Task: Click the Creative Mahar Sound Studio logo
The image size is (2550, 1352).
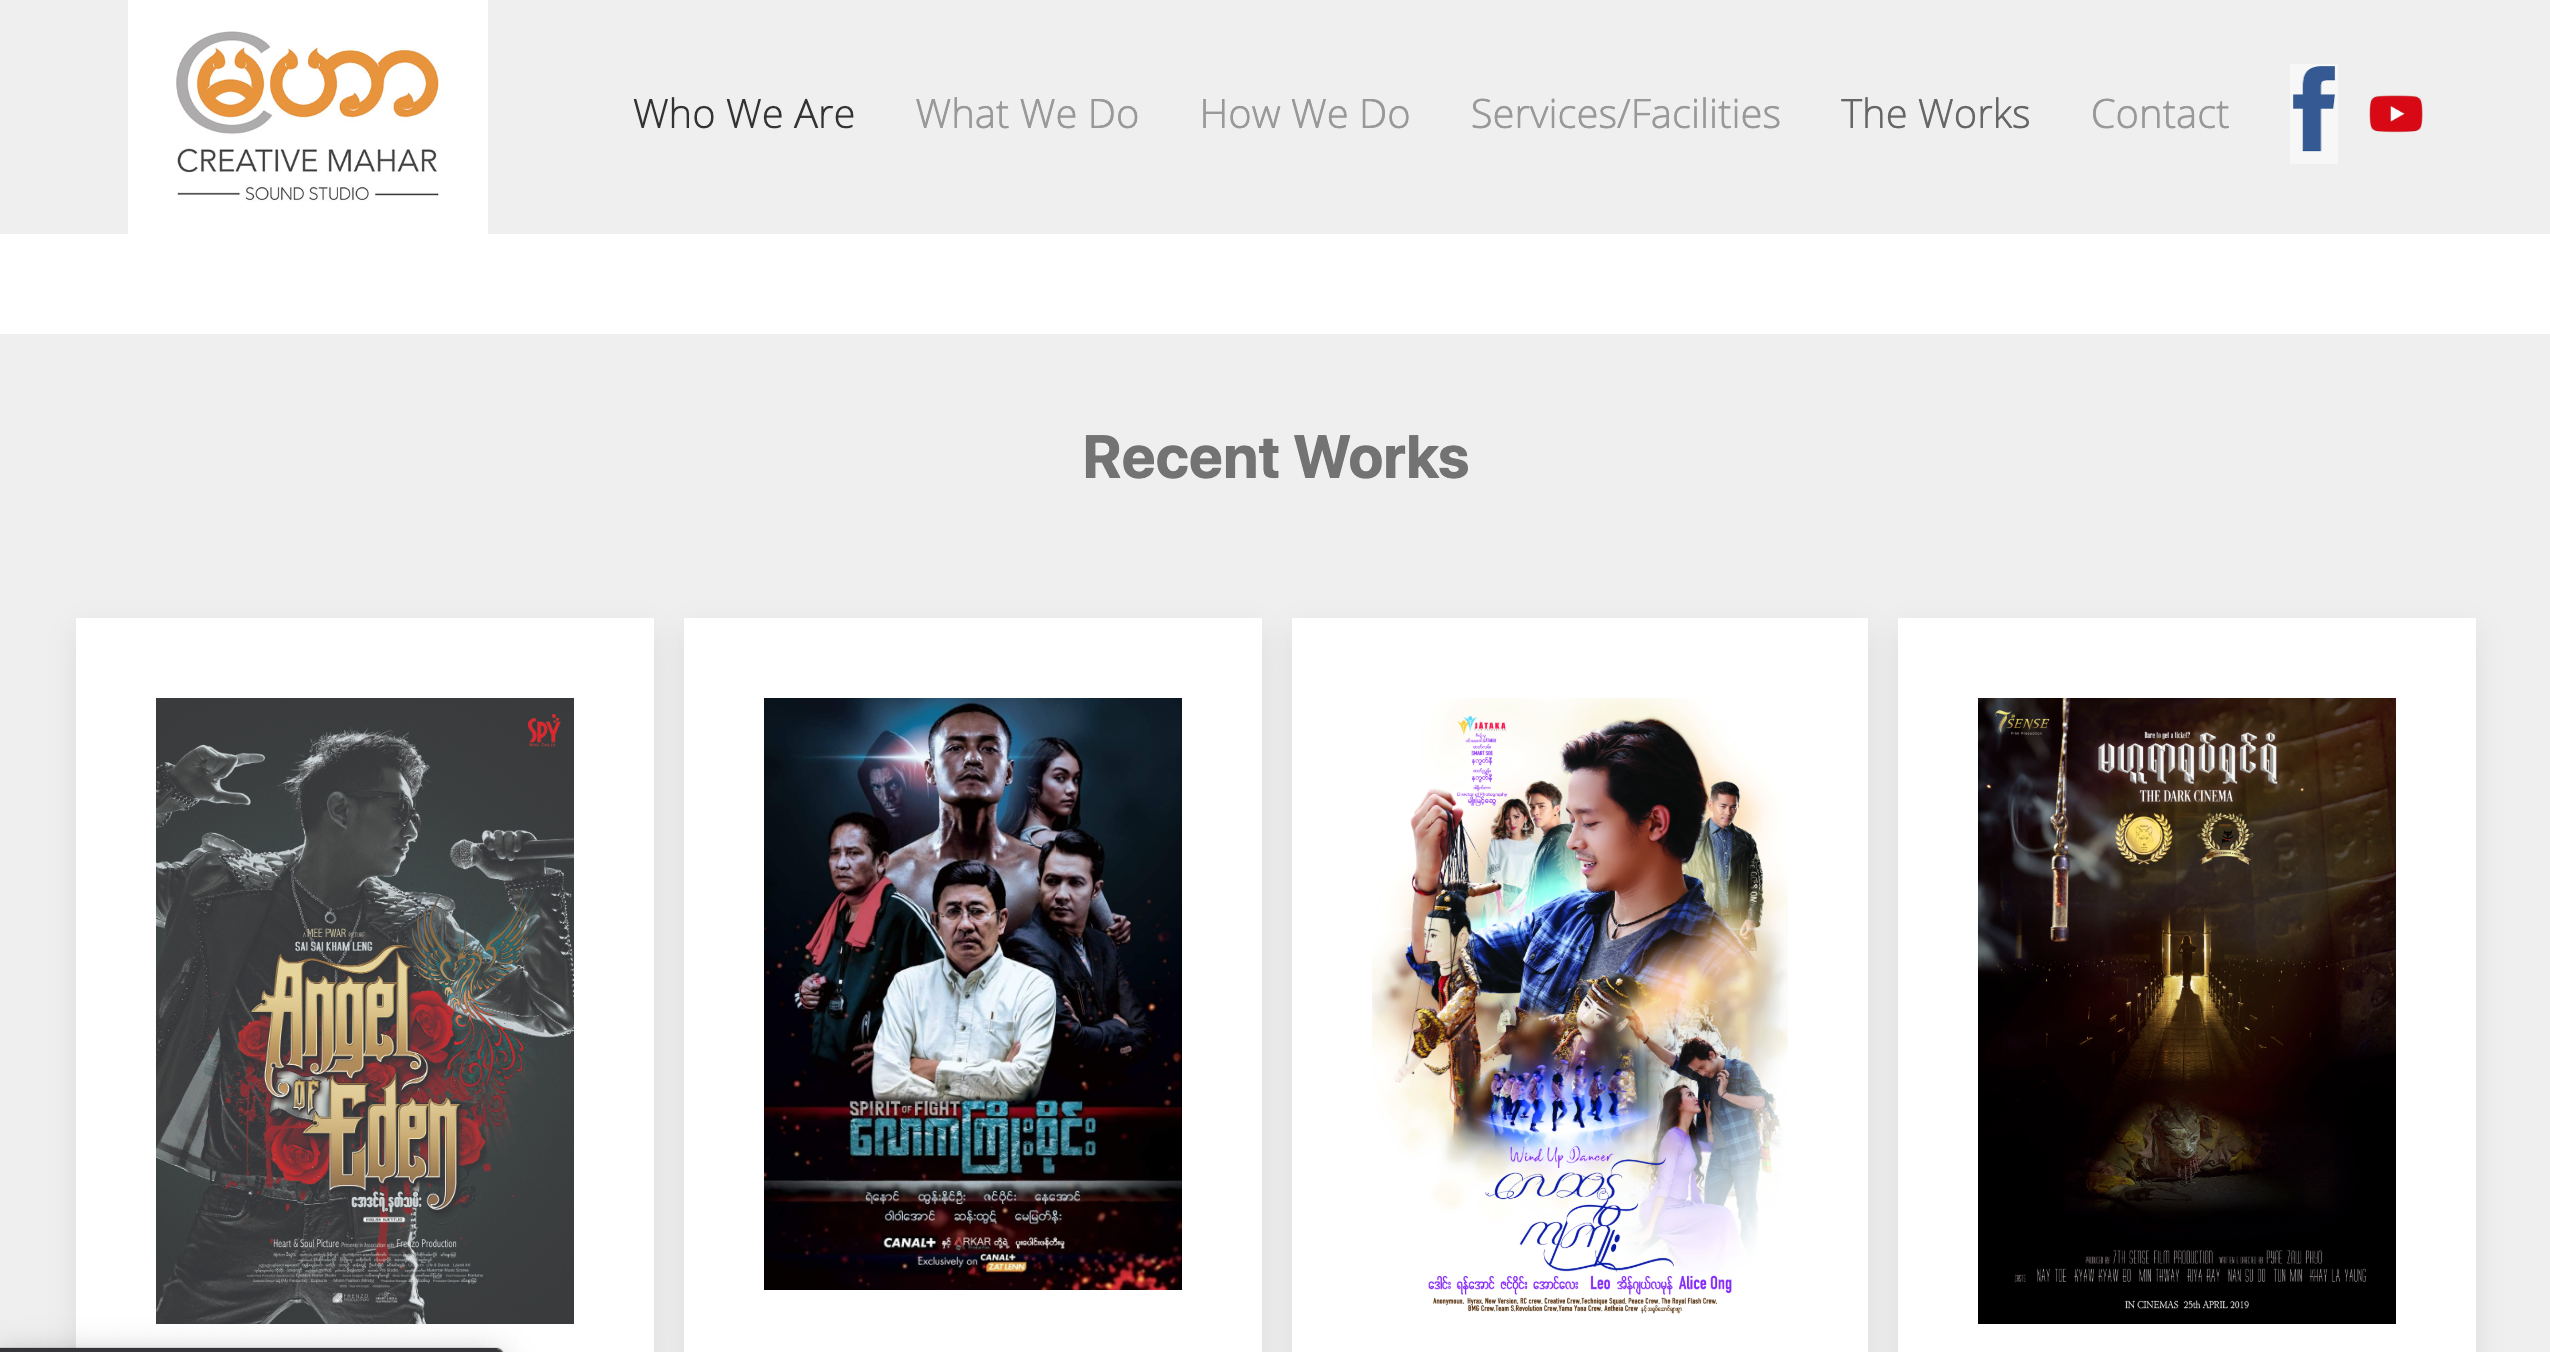Action: pos(307,116)
